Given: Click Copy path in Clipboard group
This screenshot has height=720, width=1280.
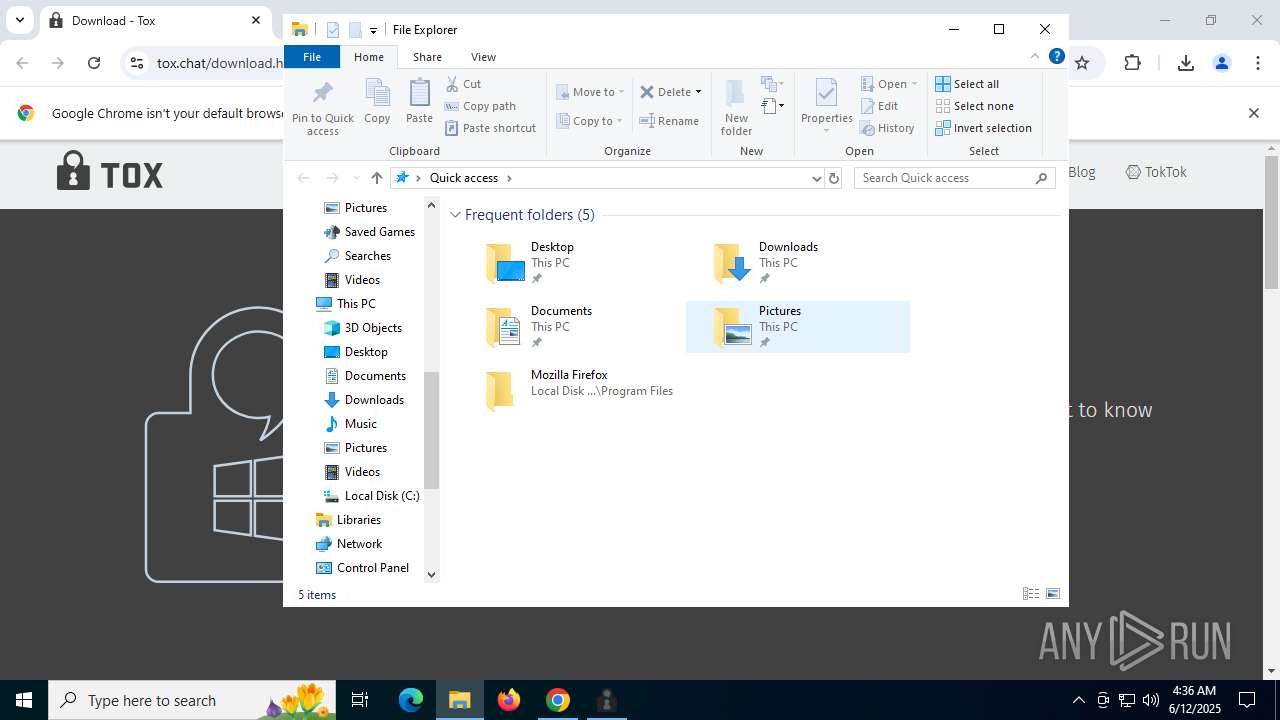Looking at the screenshot, I should point(480,106).
